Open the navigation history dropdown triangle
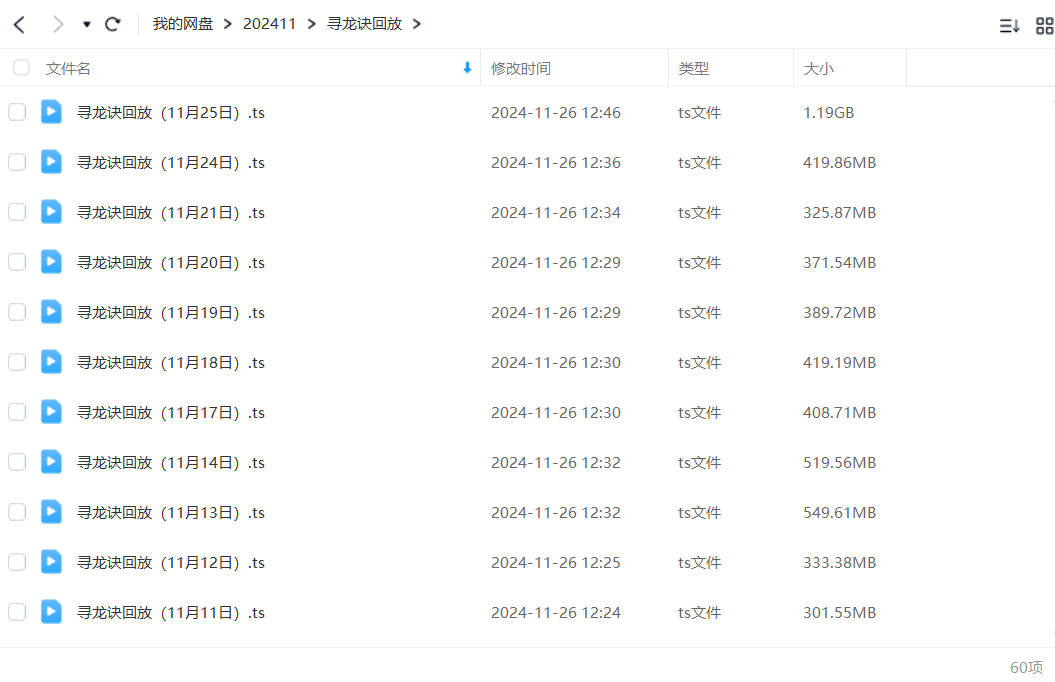The image size is (1055, 682). click(87, 25)
